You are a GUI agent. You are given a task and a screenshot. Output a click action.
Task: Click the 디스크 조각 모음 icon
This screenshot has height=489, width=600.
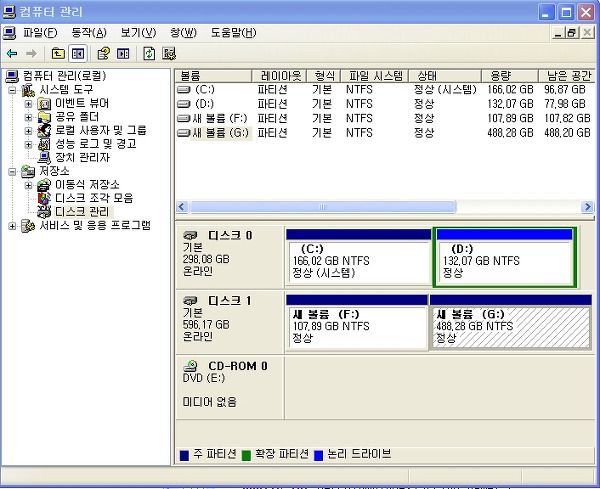[x=44, y=198]
